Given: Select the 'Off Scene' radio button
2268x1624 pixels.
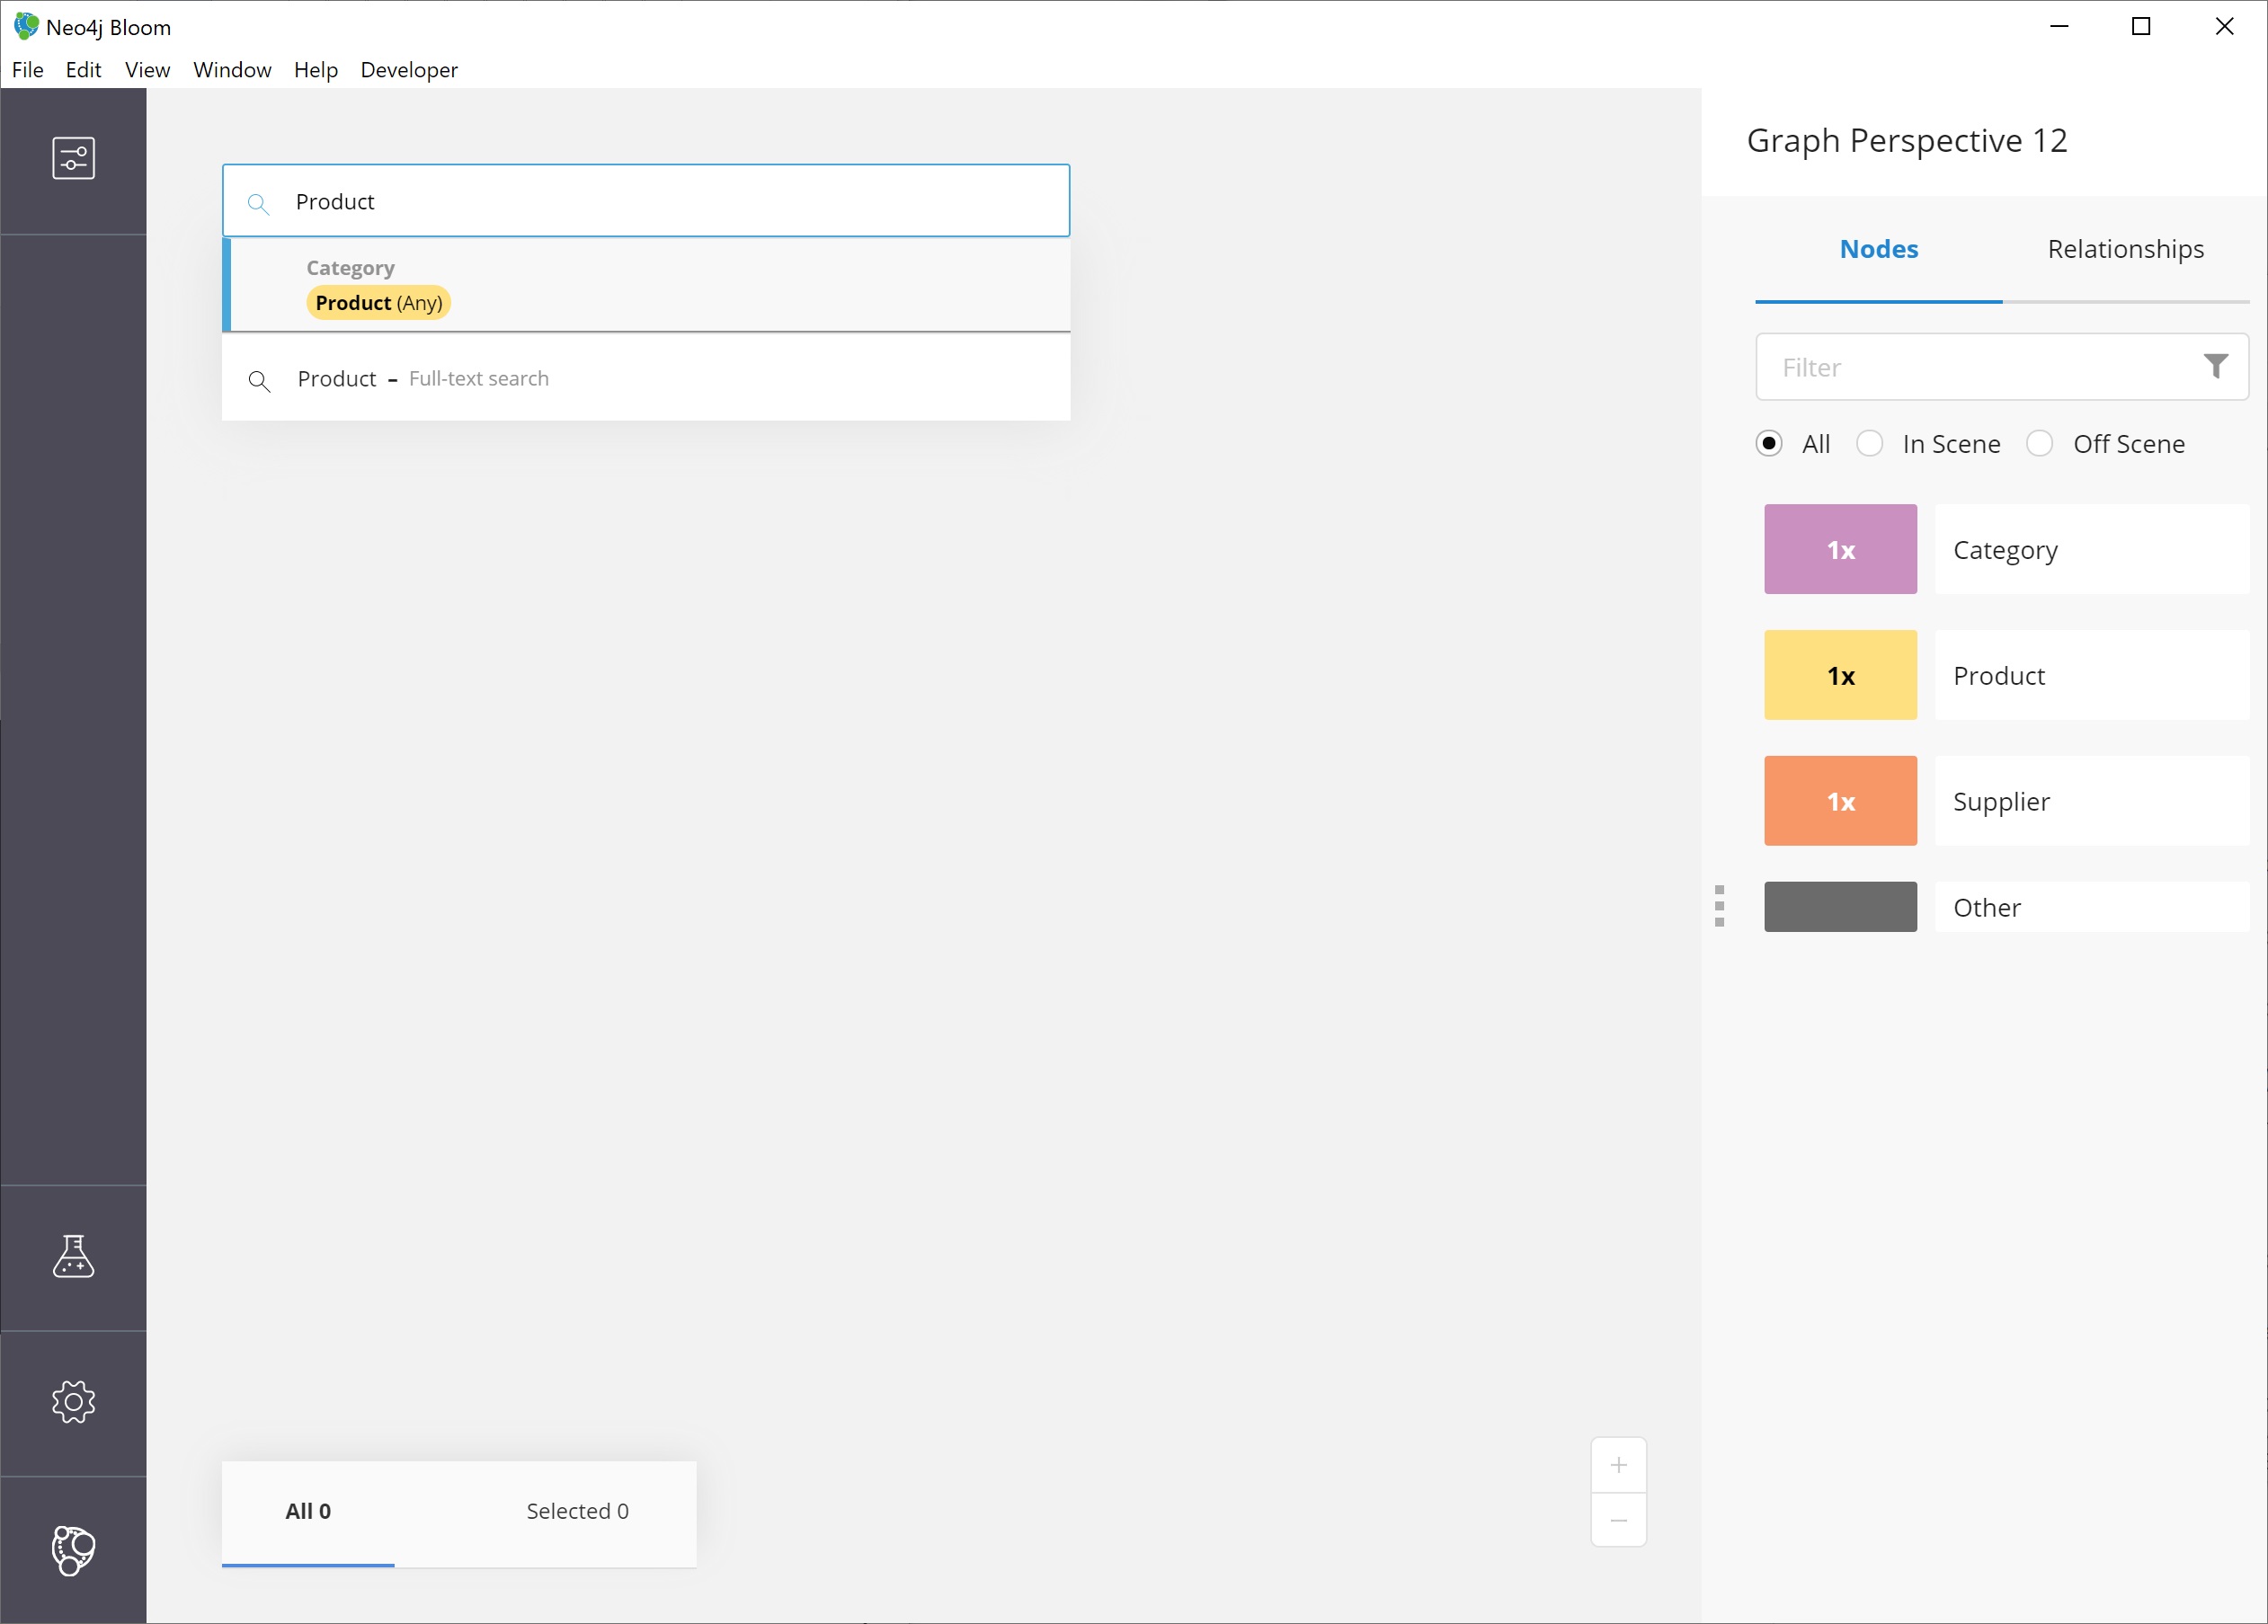Looking at the screenshot, I should [x=2040, y=443].
